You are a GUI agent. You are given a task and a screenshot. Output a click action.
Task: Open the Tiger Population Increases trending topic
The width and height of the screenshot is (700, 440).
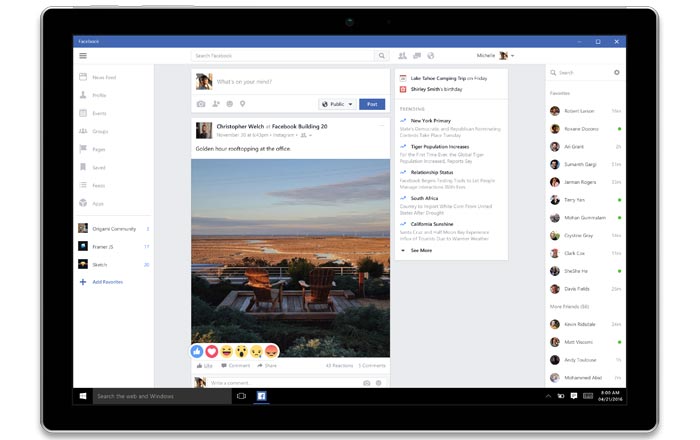[440, 146]
